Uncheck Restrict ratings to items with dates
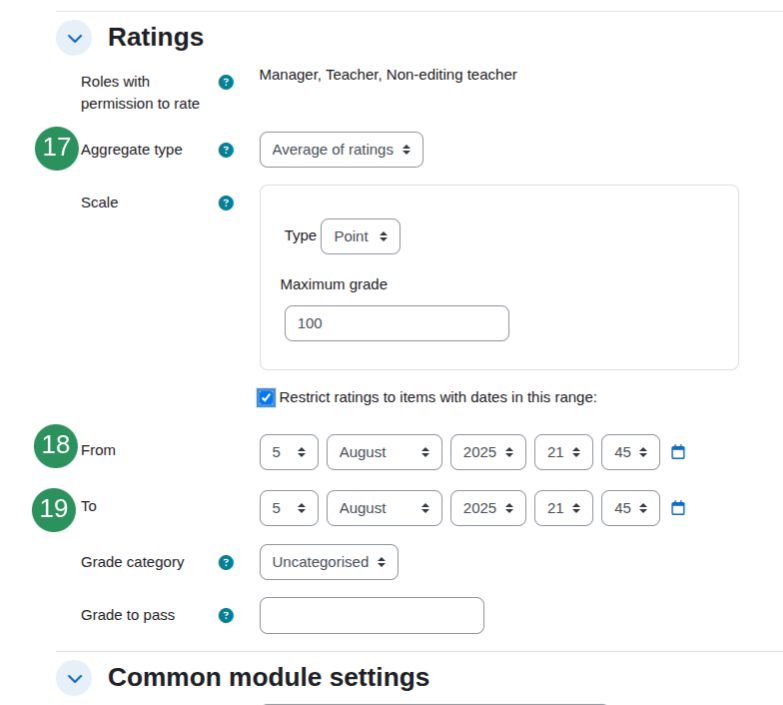Viewport: 783px width, 705px height. coord(266,398)
